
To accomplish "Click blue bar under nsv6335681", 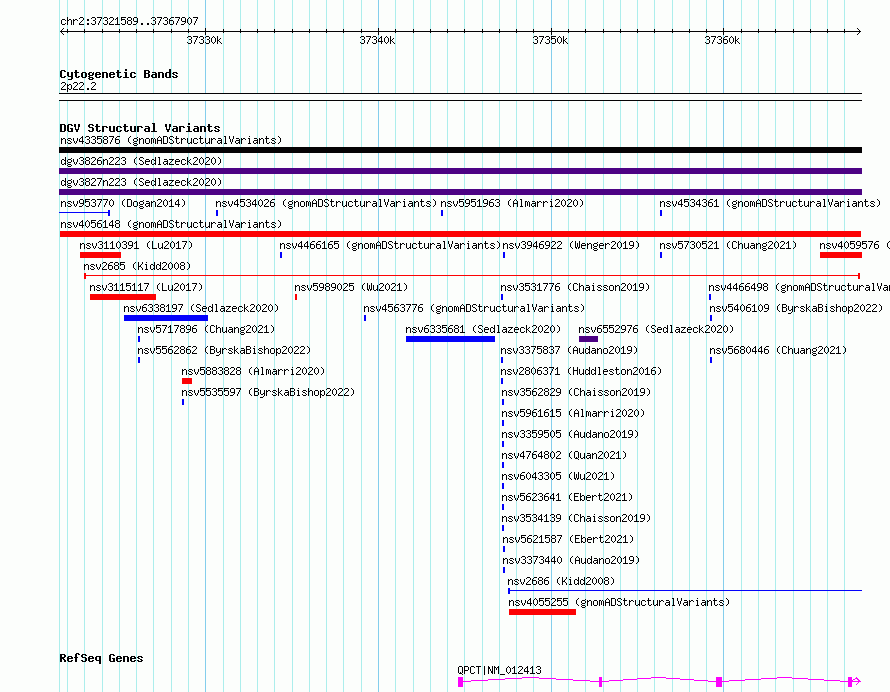I will pyautogui.click(x=450, y=339).
